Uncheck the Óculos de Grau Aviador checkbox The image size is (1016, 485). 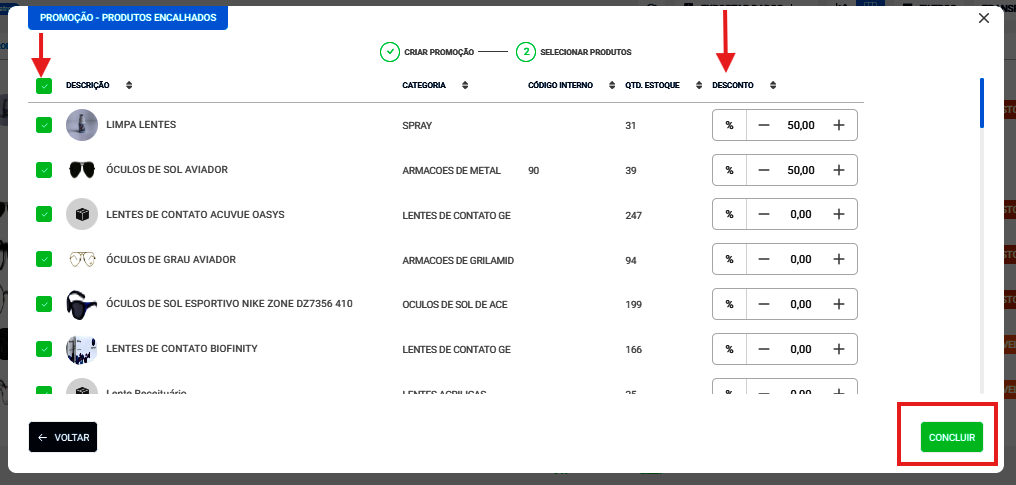[43, 259]
